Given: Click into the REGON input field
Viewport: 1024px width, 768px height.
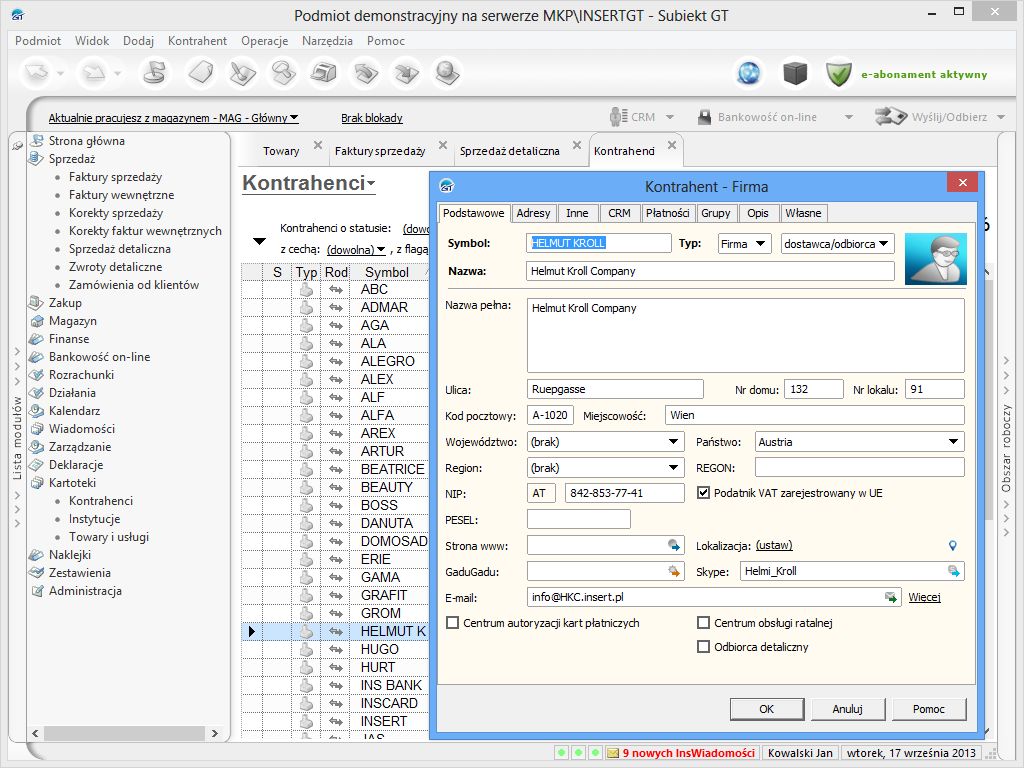Looking at the screenshot, I should pos(859,467).
